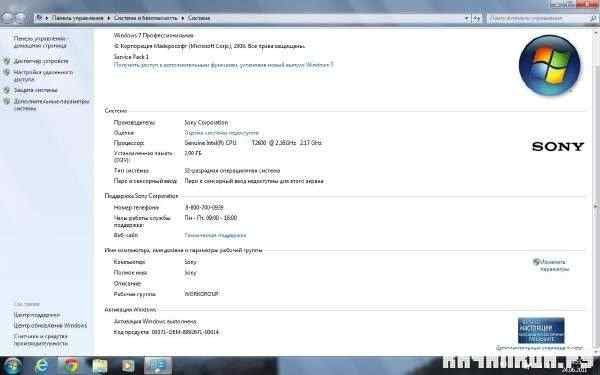Expand the System and Security breadcrumb arrow

(x=183, y=18)
